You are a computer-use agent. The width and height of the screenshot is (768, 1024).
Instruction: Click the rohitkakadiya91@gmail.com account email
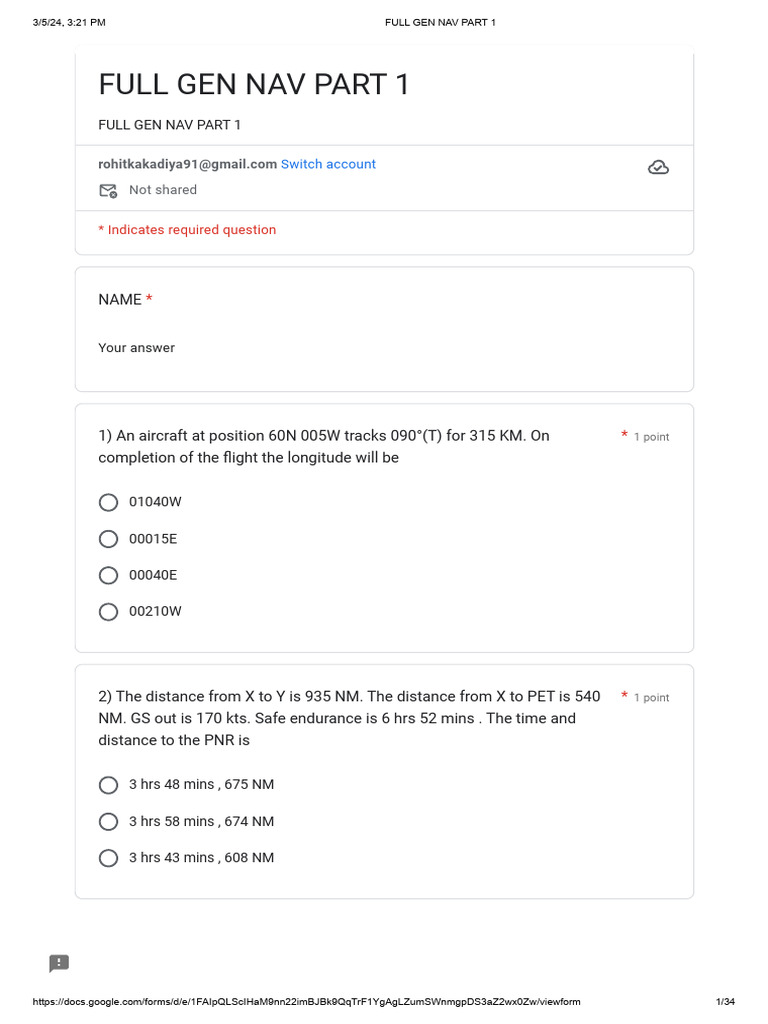187,164
